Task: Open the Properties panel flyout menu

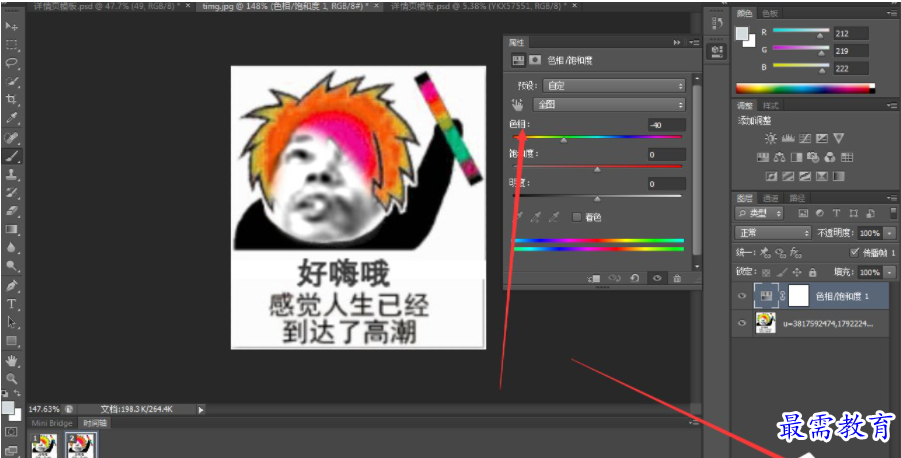Action: pyautogui.click(x=695, y=43)
